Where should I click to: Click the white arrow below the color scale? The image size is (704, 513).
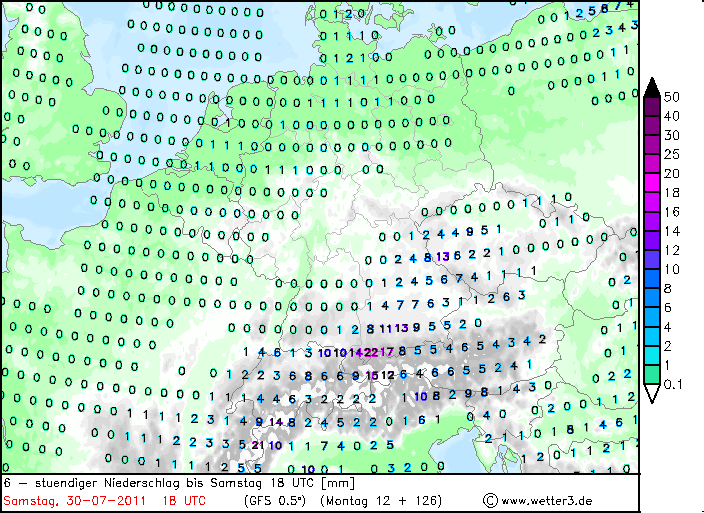tap(652, 393)
